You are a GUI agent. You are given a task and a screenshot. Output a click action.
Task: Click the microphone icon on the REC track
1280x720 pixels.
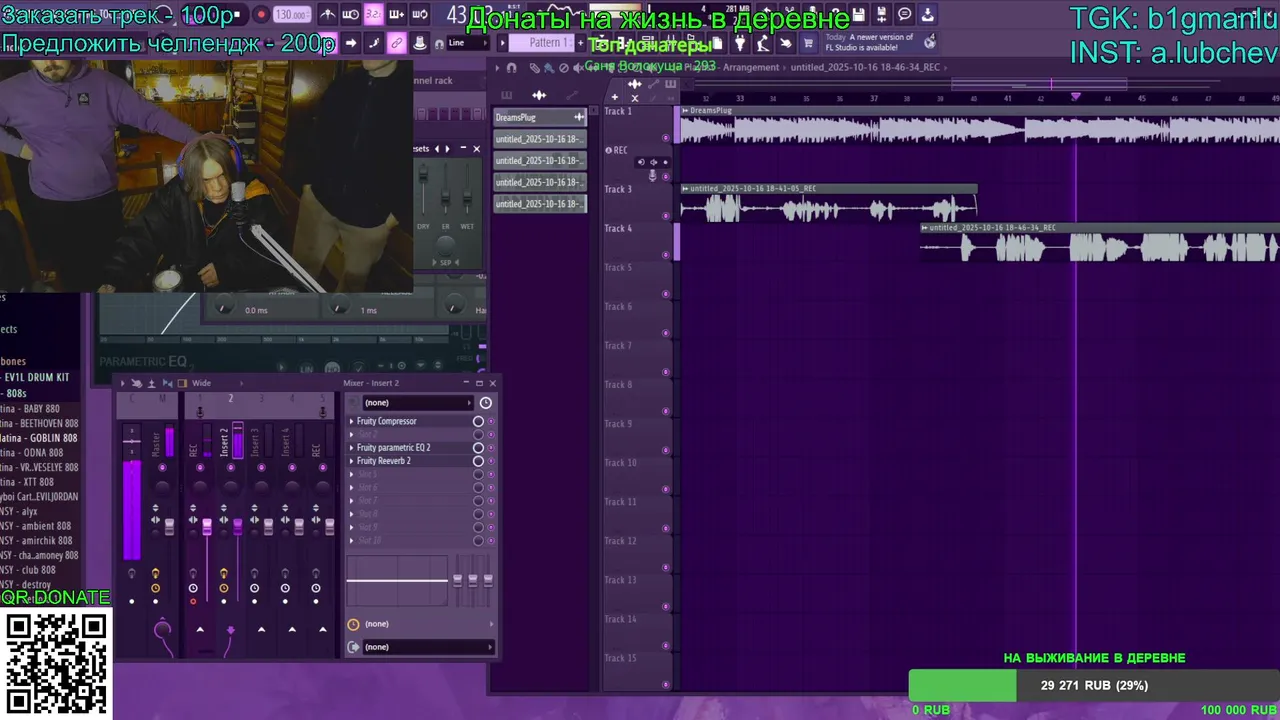[x=652, y=175]
